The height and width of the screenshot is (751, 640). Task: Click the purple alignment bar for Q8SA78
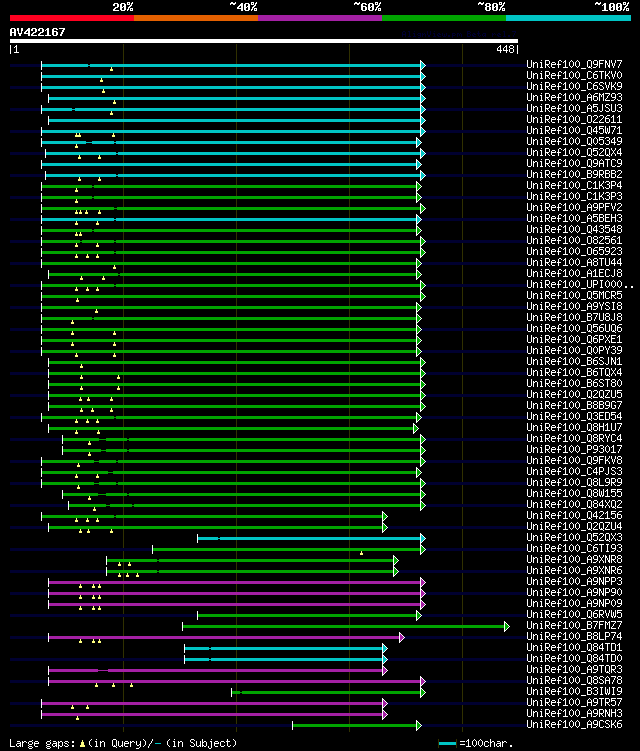(235, 682)
